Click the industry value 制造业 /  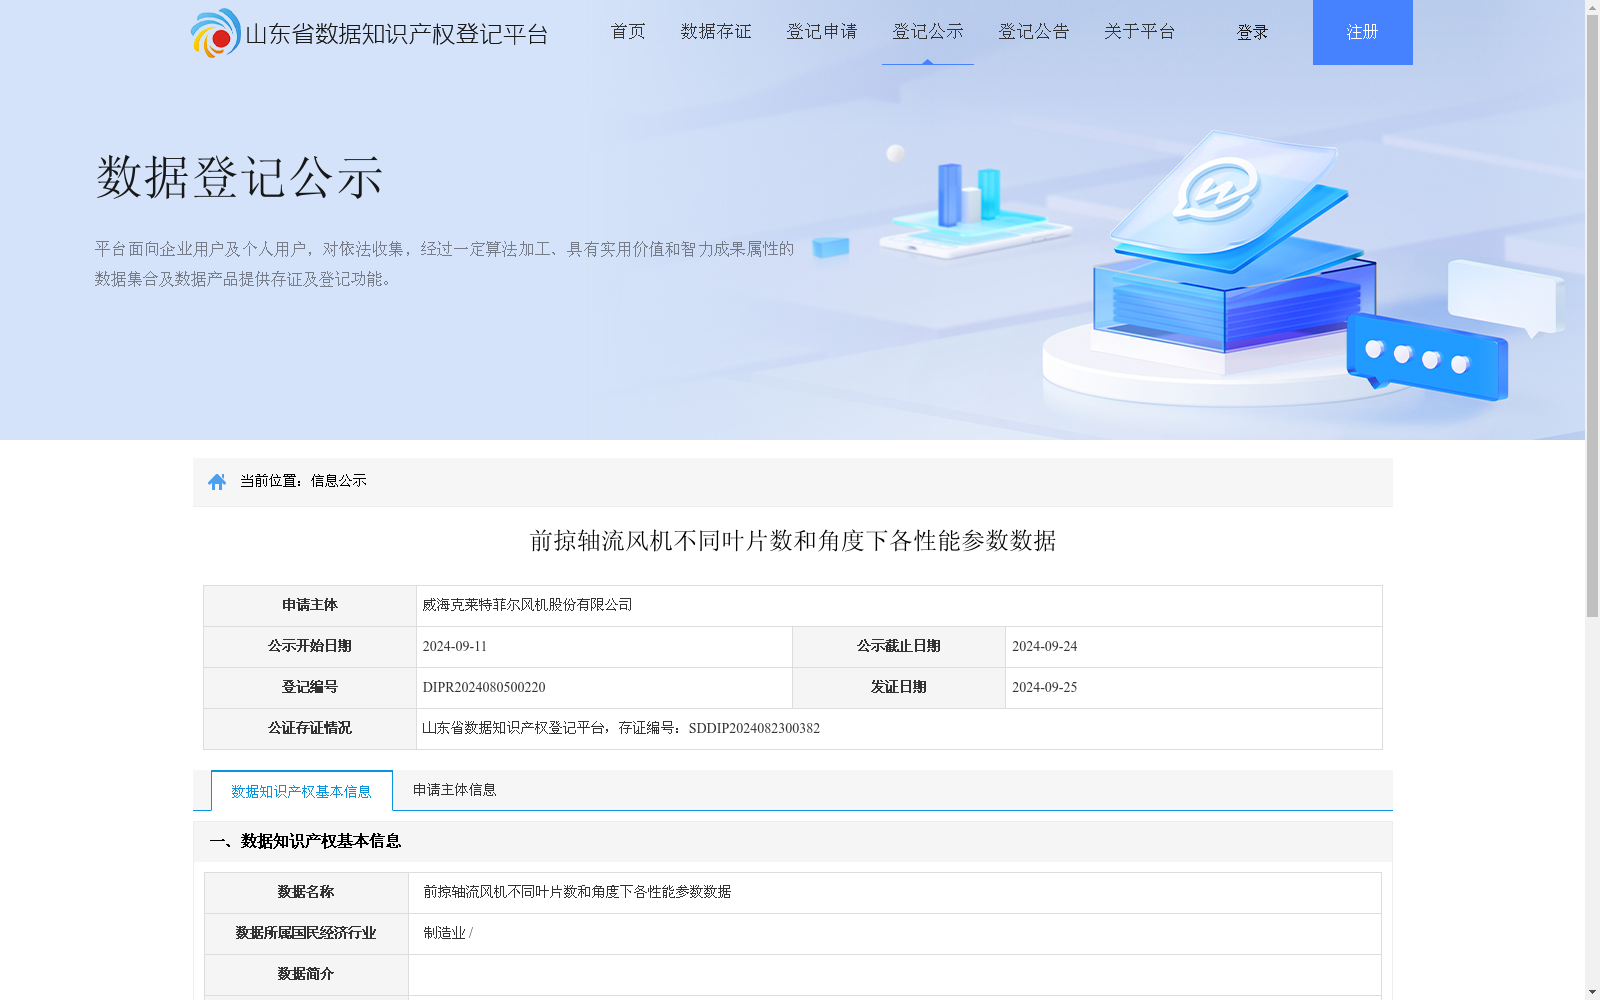coord(448,933)
